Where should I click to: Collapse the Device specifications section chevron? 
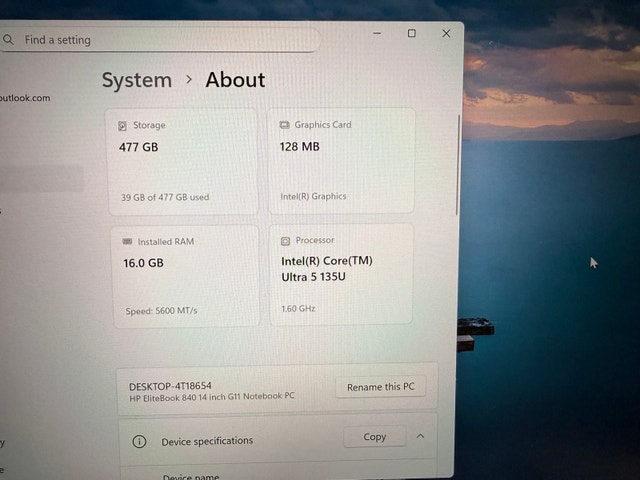point(420,436)
